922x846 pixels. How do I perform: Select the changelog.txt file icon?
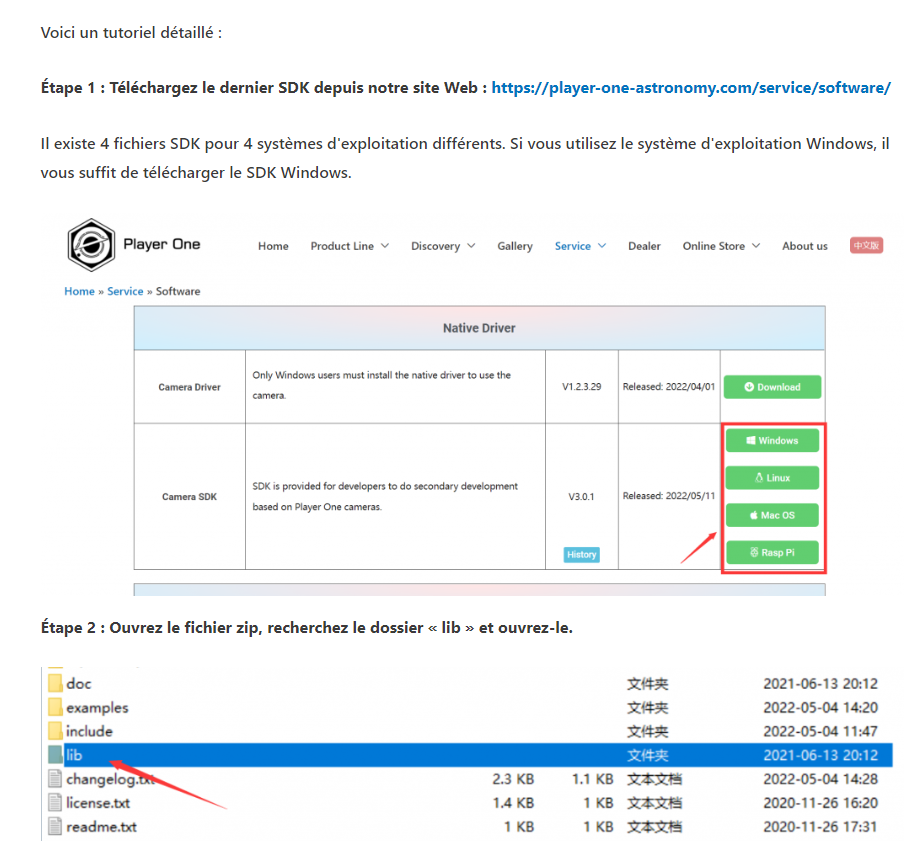[x=55, y=779]
